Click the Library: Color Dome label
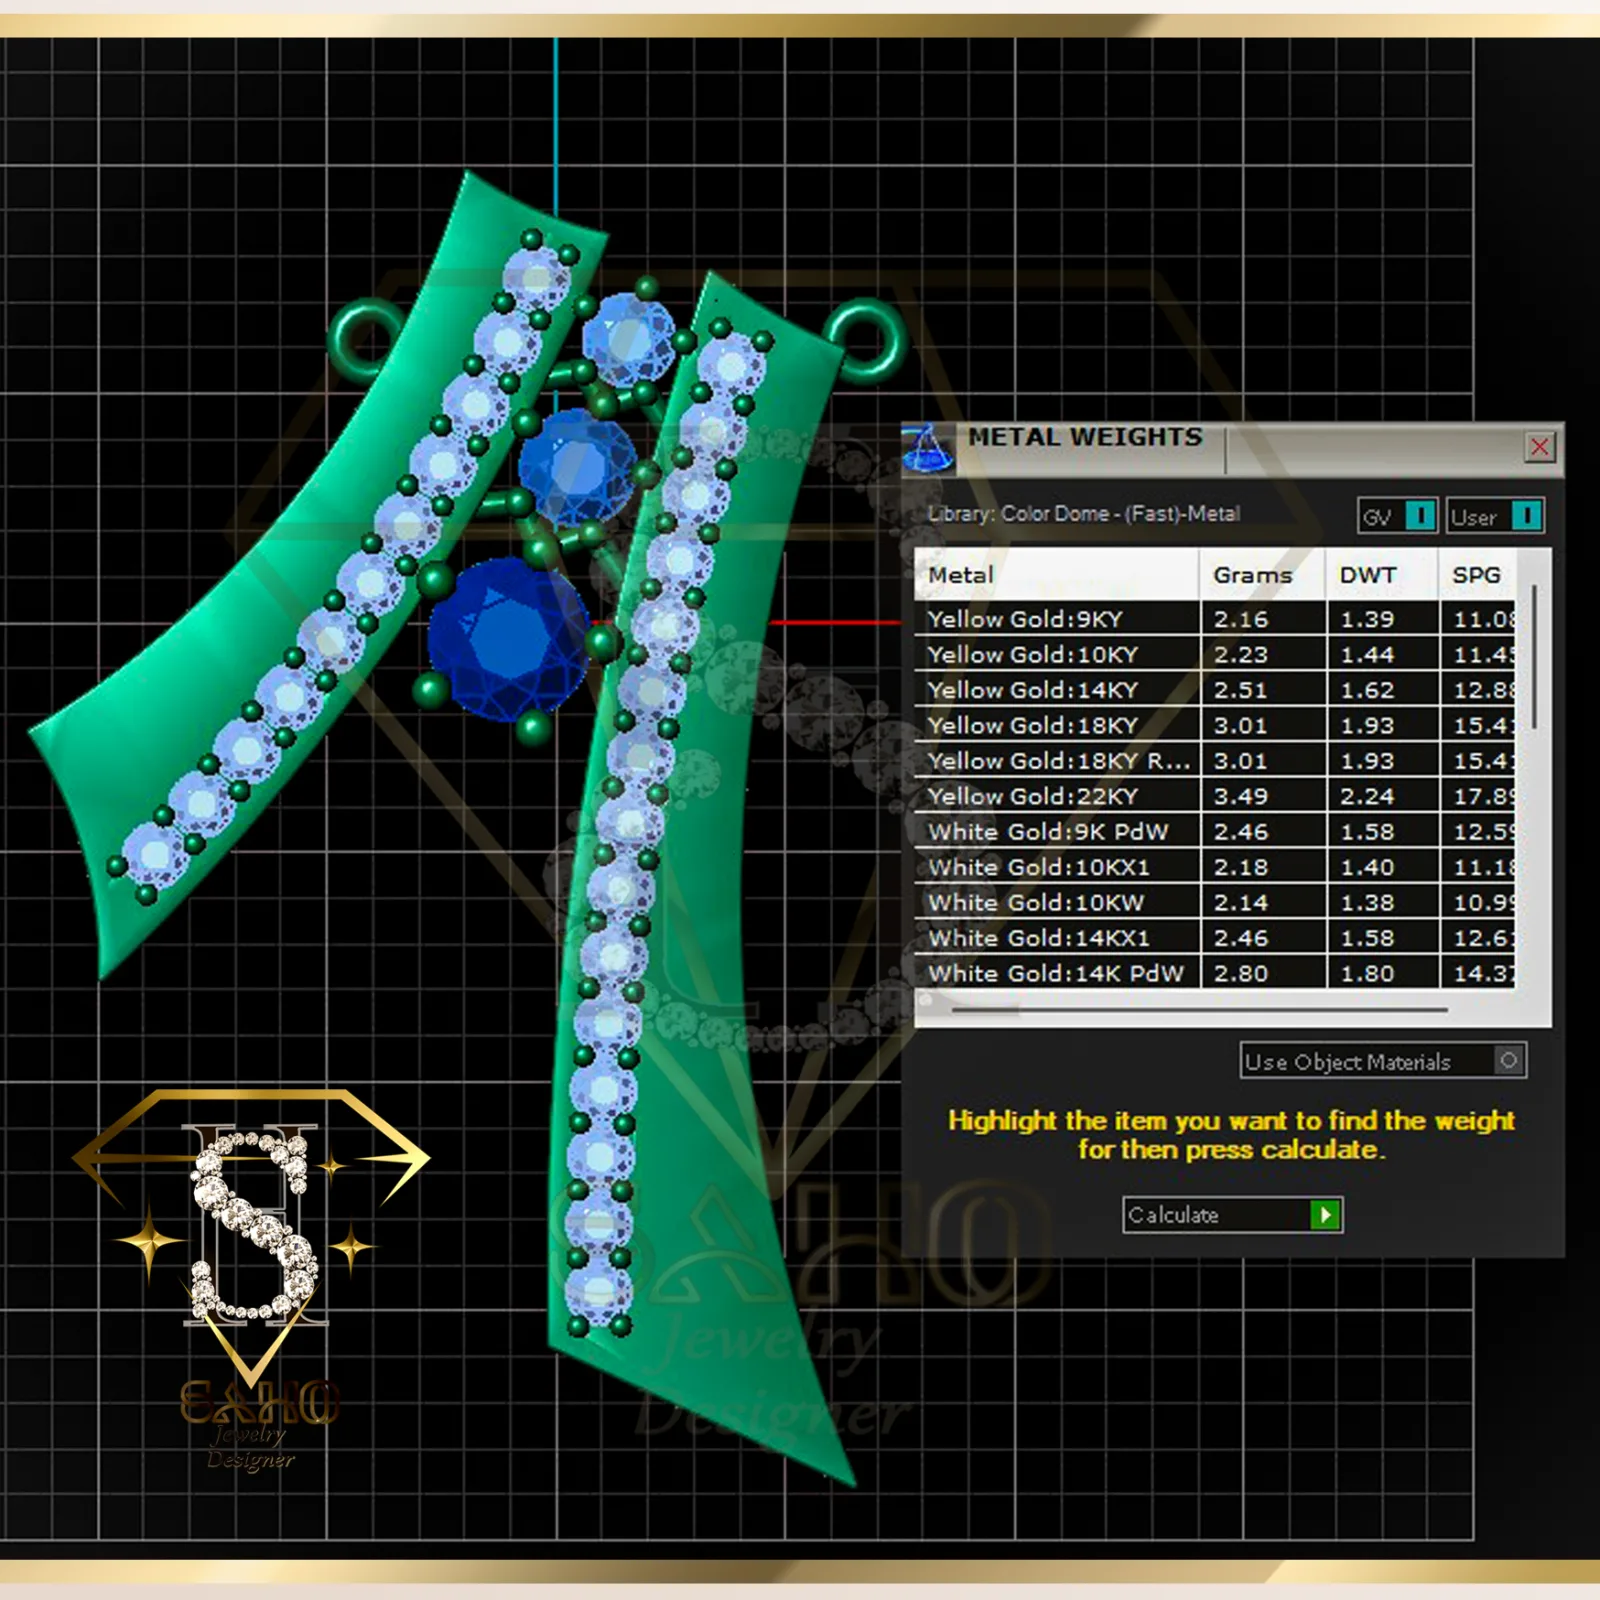 (x=1084, y=514)
